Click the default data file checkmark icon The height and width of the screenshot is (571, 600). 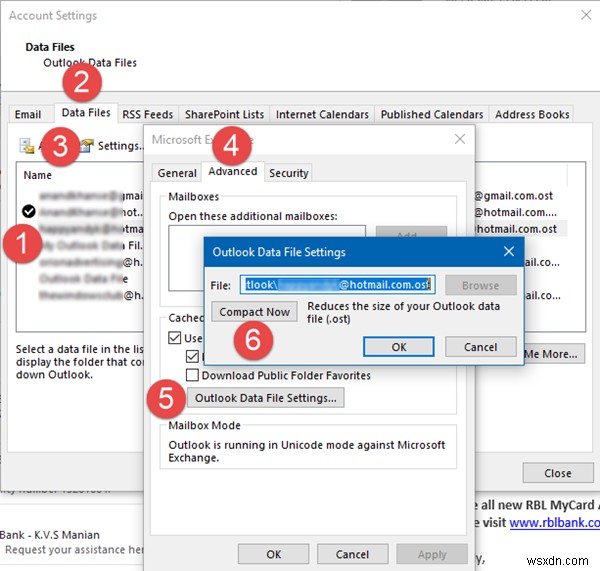(29, 211)
